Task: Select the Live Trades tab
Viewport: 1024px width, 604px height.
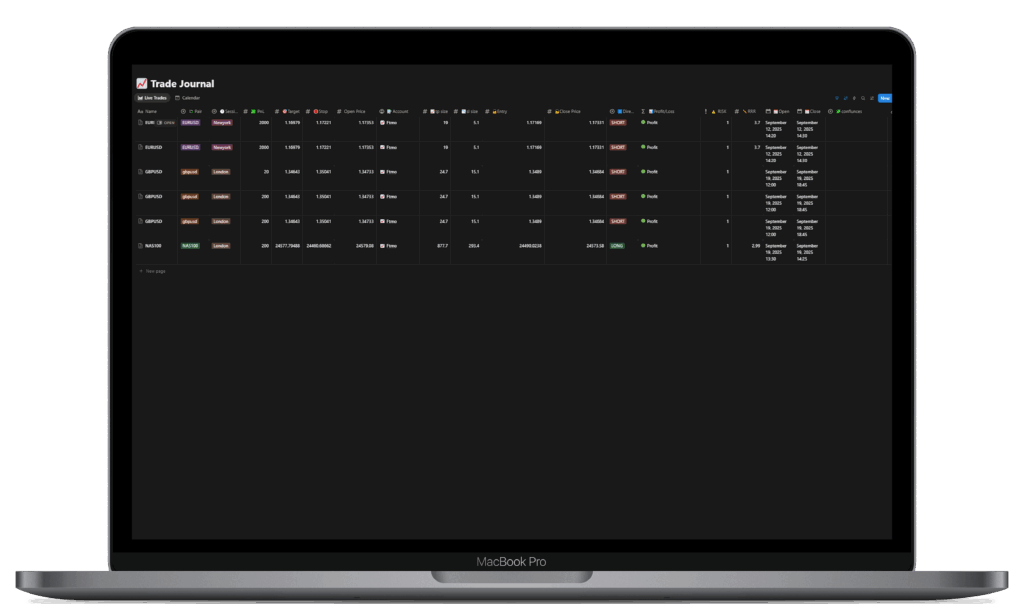Action: (x=152, y=98)
